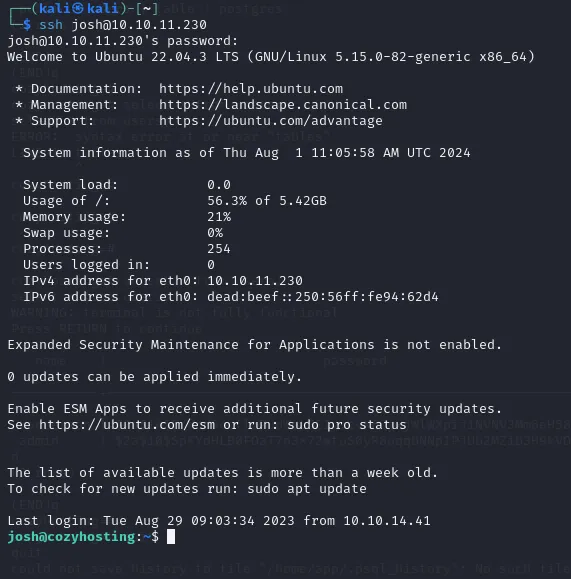Screen dimensions: 571x579
Task: Click the help.ubuntu.com documentation URL
Action: pos(251,89)
